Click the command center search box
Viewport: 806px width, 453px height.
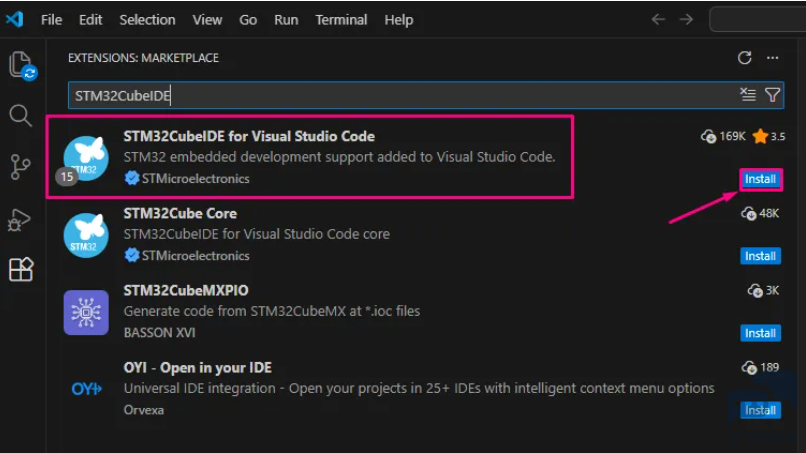click(758, 20)
